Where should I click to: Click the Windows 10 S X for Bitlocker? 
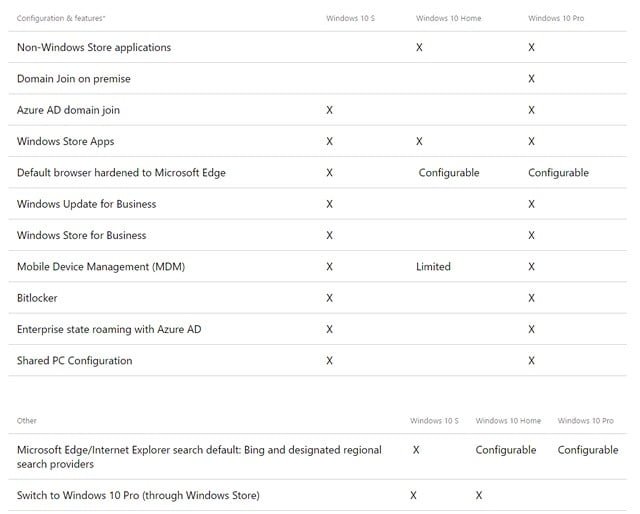pyautogui.click(x=329, y=298)
